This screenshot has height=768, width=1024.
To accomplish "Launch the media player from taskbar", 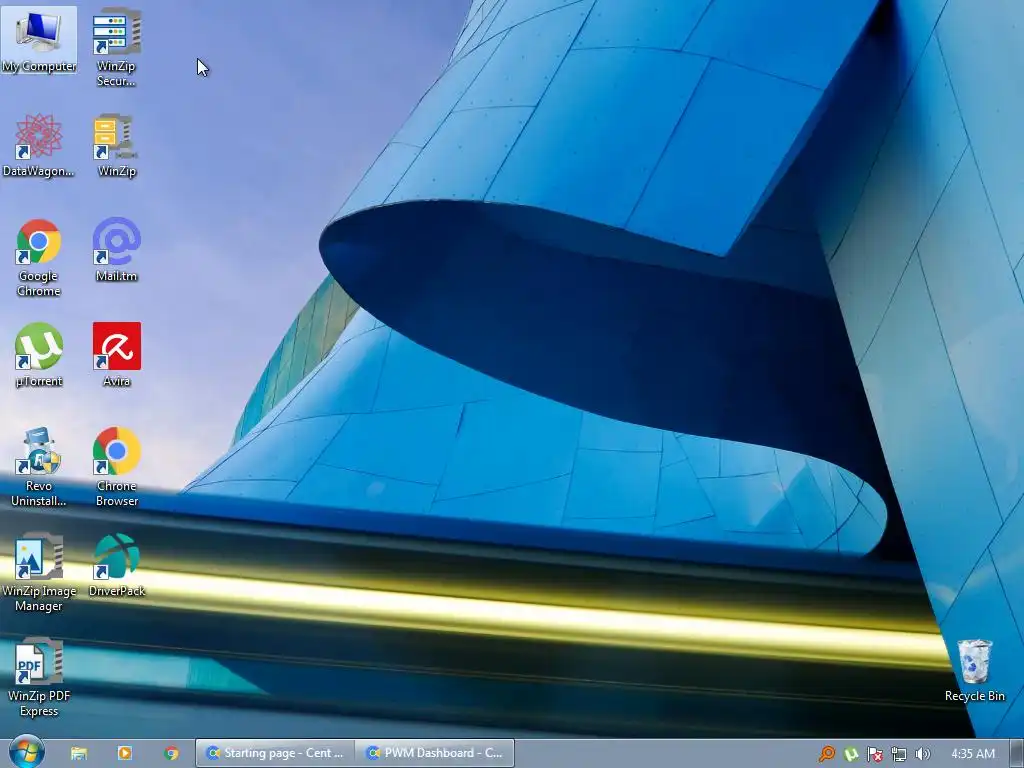I will (x=125, y=754).
